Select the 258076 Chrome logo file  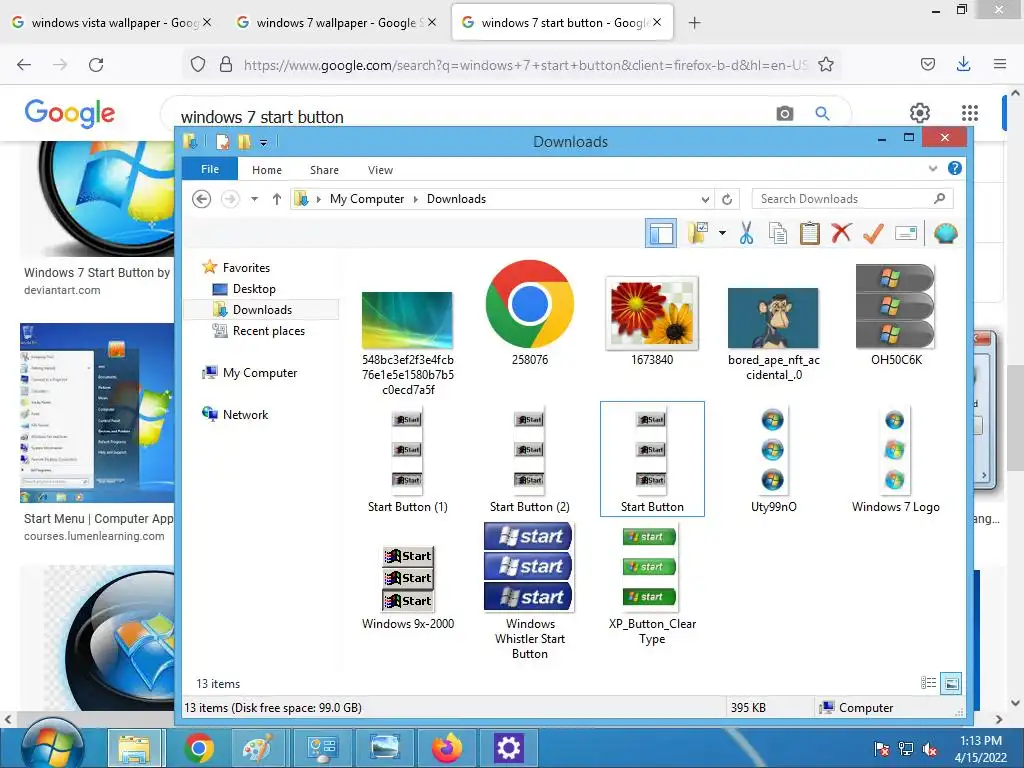pyautogui.click(x=530, y=313)
